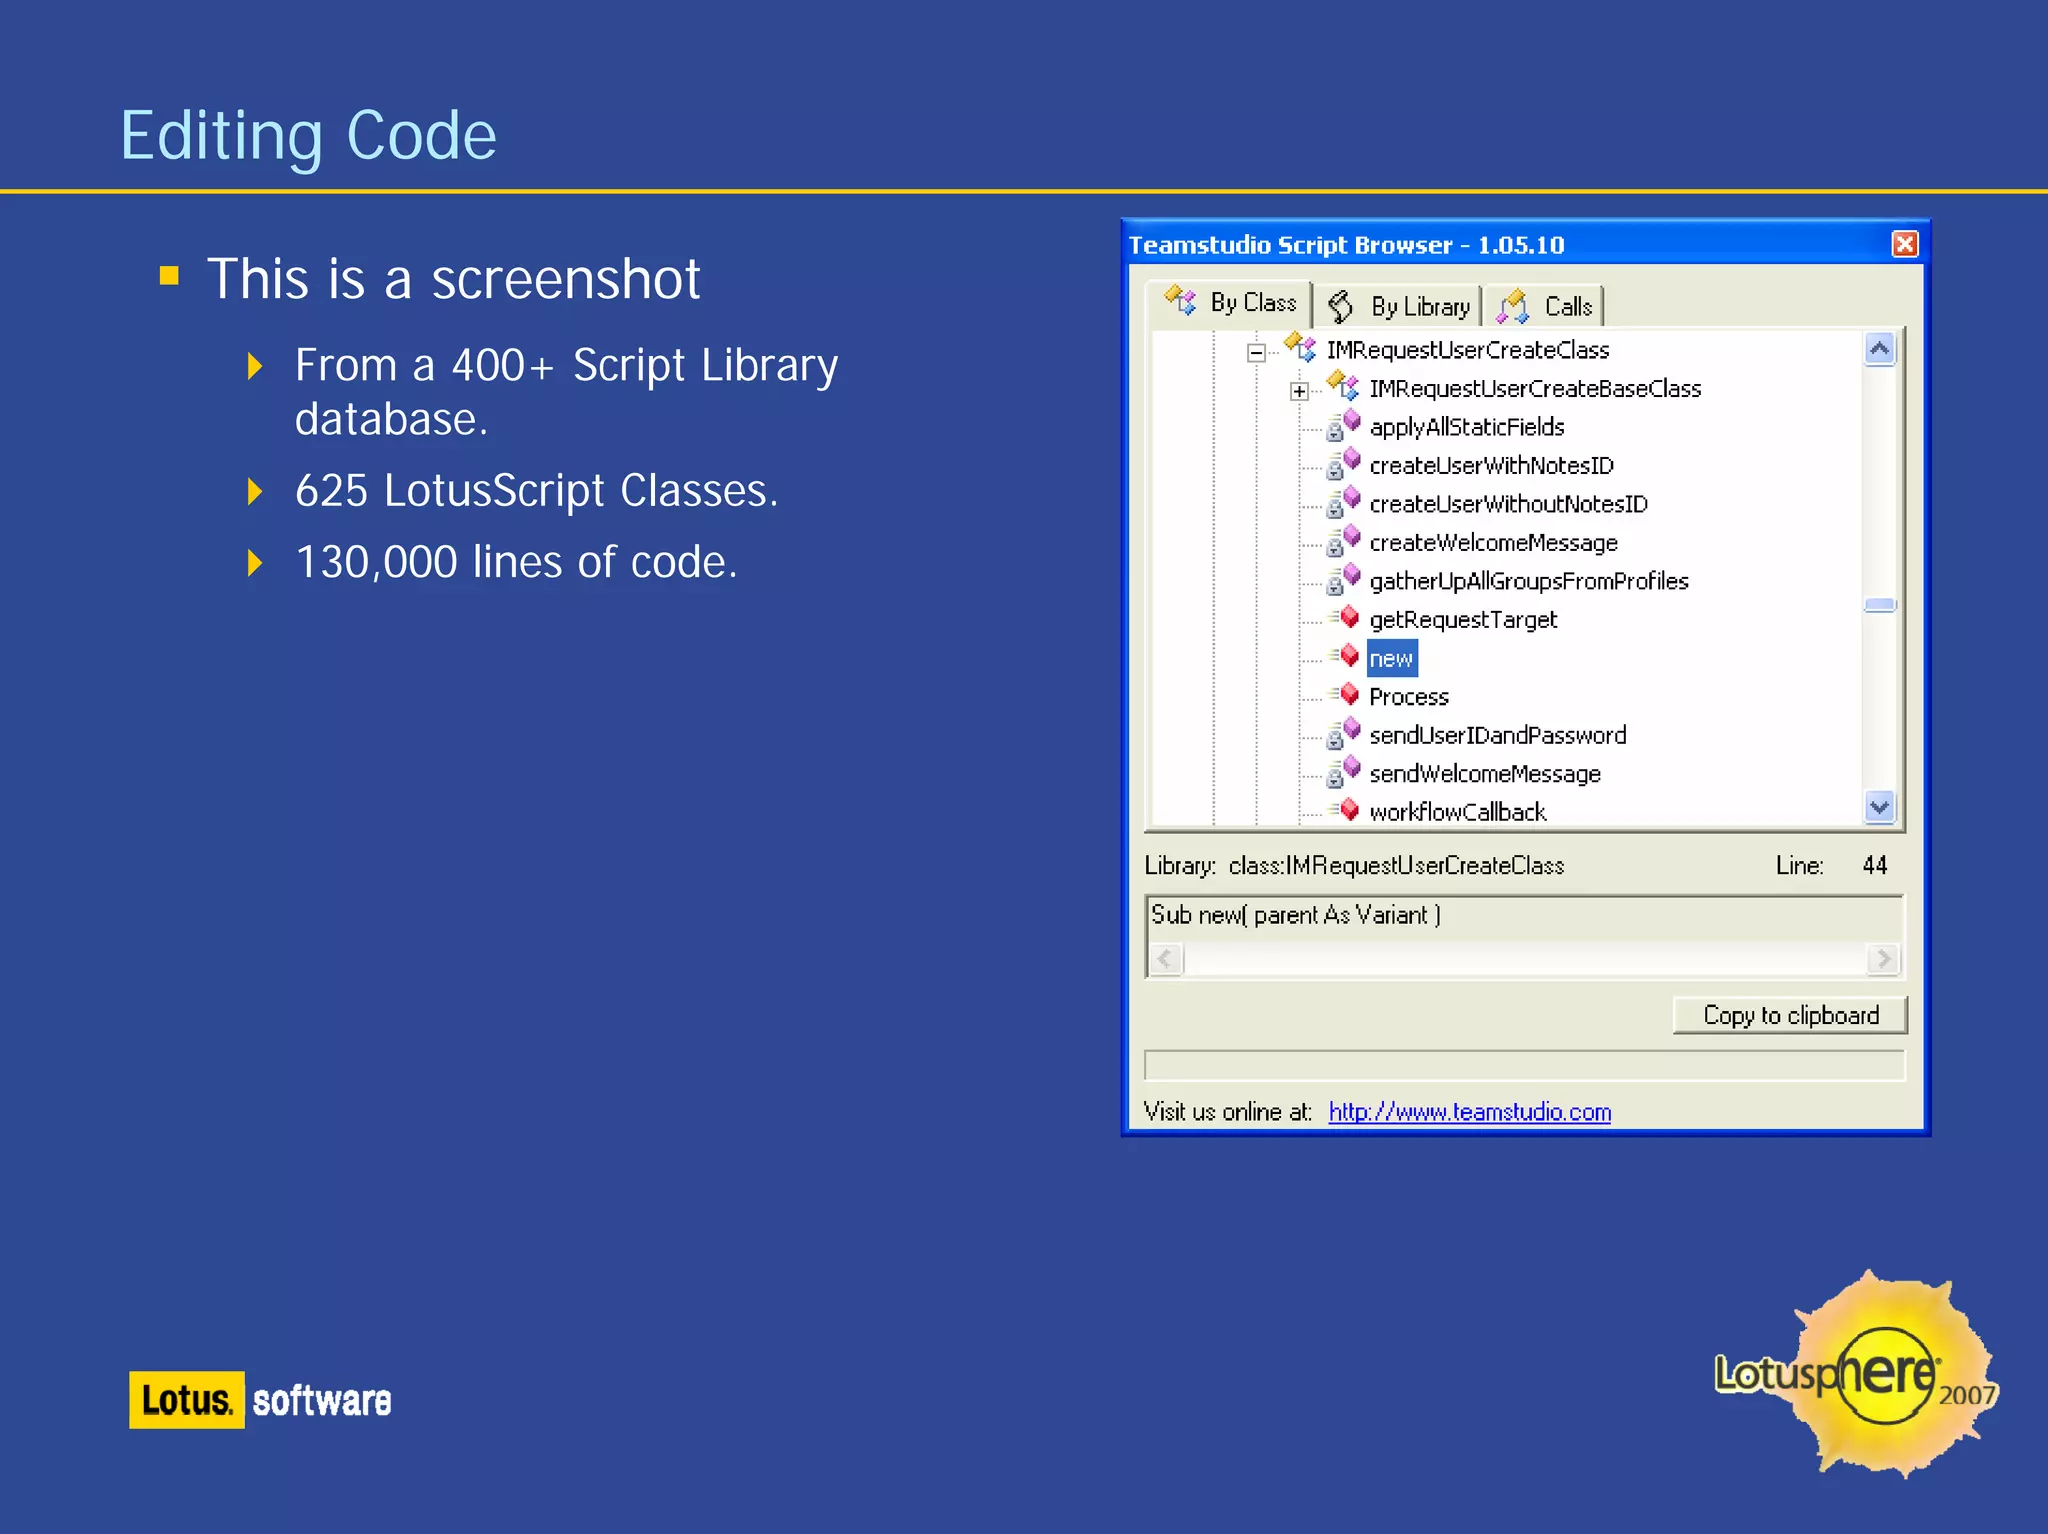Image resolution: width=2048 pixels, height=1534 pixels.
Task: Close the Teamstudio Script Browser window
Action: coord(1905,245)
